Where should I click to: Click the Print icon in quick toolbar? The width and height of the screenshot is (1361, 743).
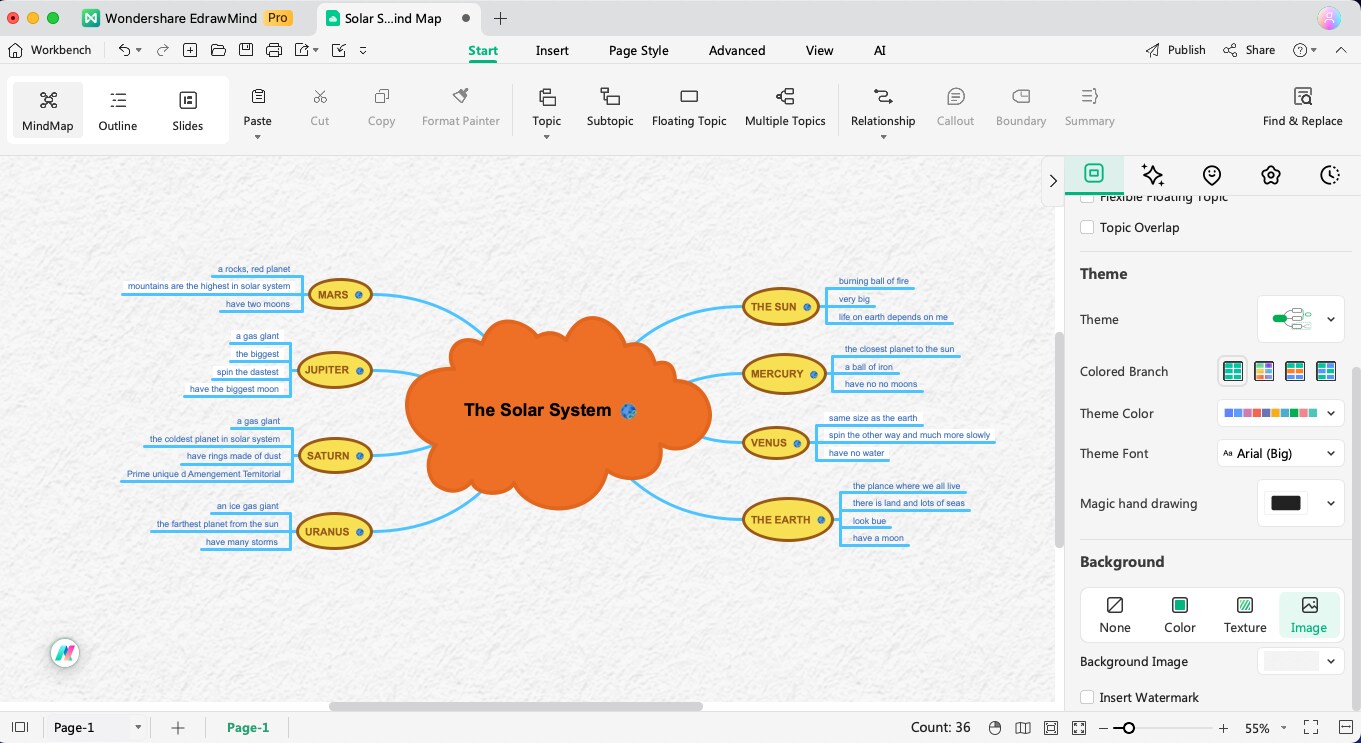coord(274,50)
